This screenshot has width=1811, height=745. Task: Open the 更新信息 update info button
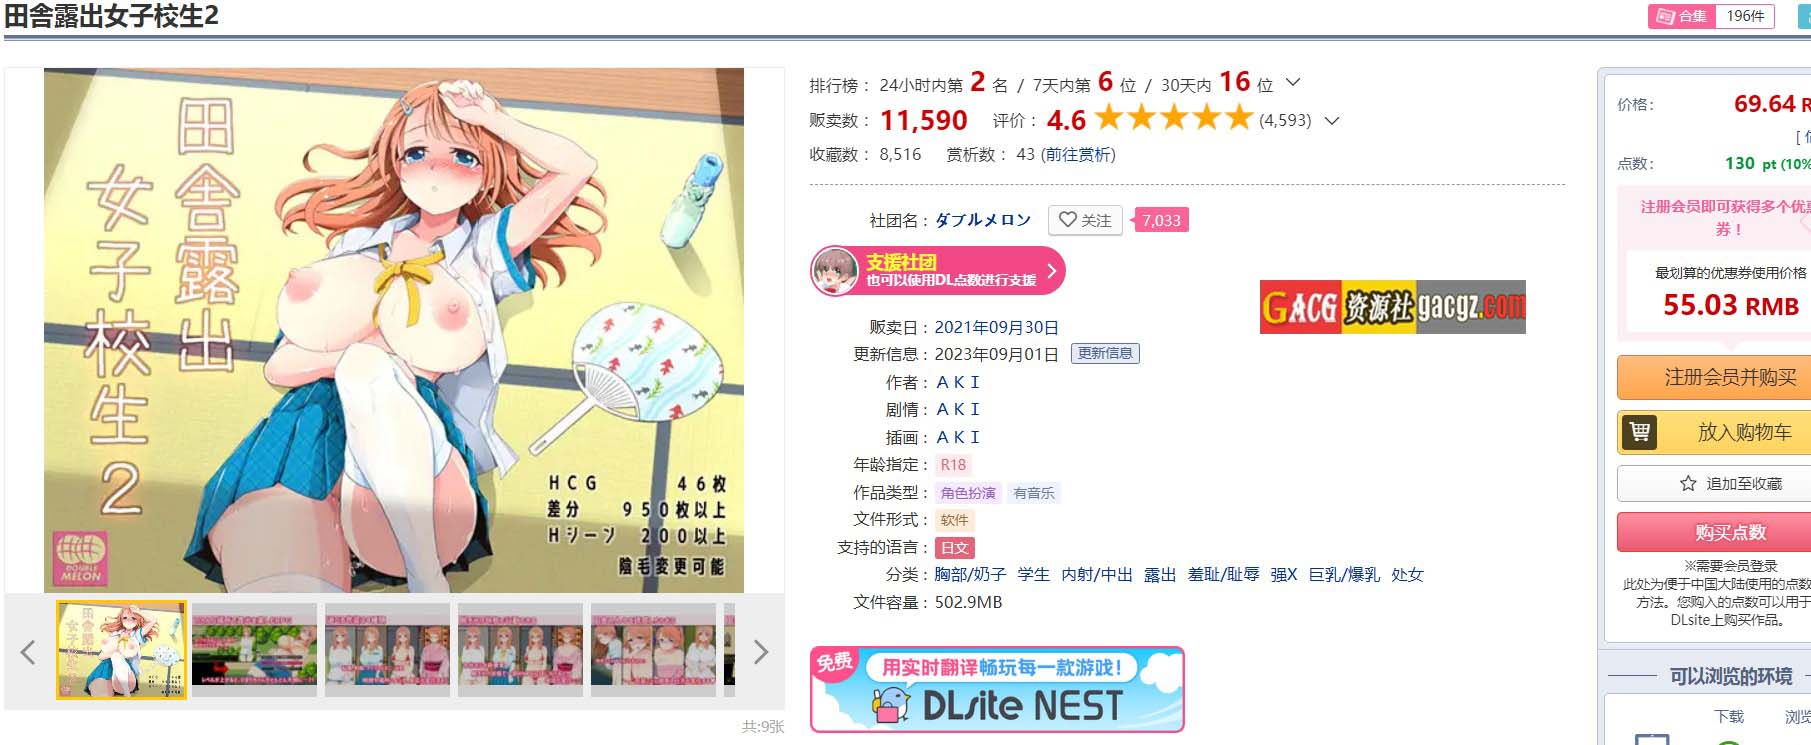tap(1105, 353)
